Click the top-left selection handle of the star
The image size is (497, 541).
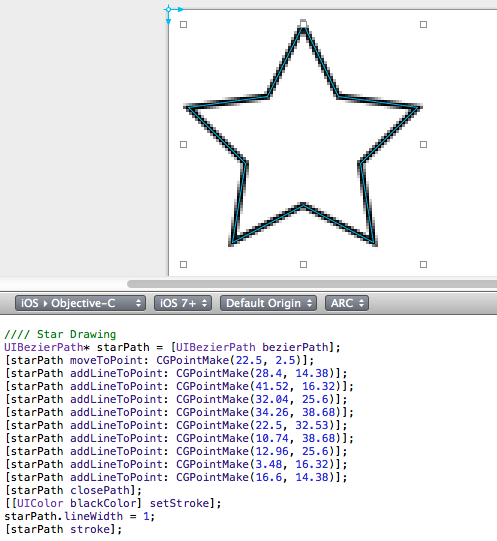pos(184,24)
